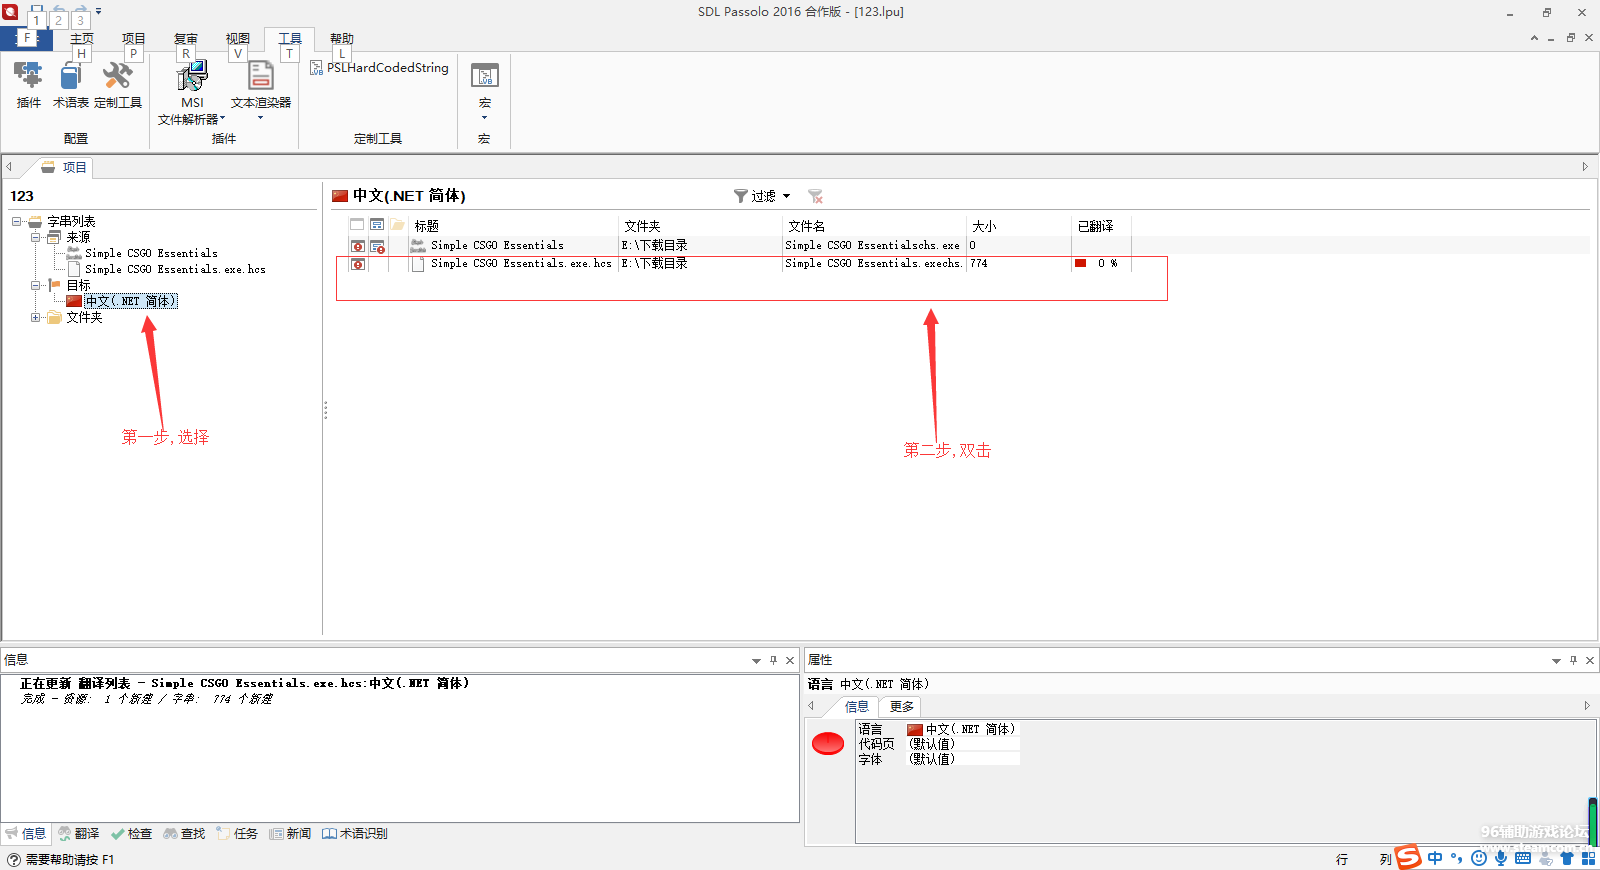Click the MSI 文件解析器 installer icon

(x=192, y=78)
